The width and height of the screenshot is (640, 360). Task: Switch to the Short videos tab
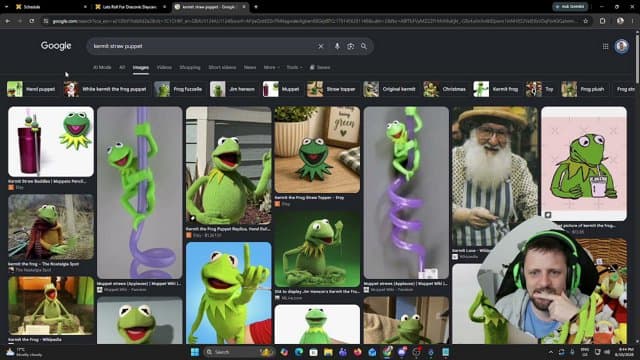pyautogui.click(x=222, y=67)
